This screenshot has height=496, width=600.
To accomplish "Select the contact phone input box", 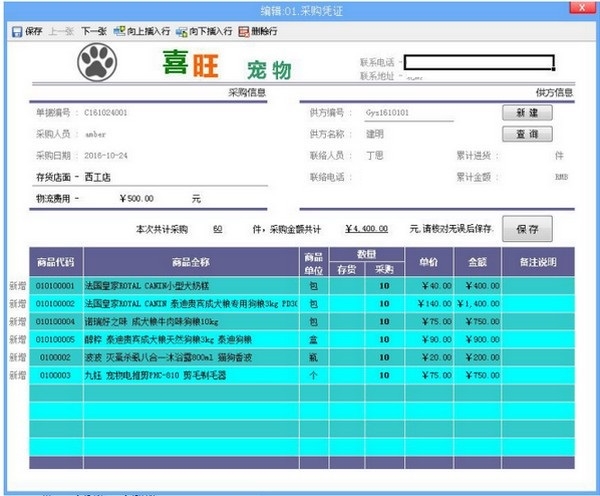I will (x=479, y=62).
